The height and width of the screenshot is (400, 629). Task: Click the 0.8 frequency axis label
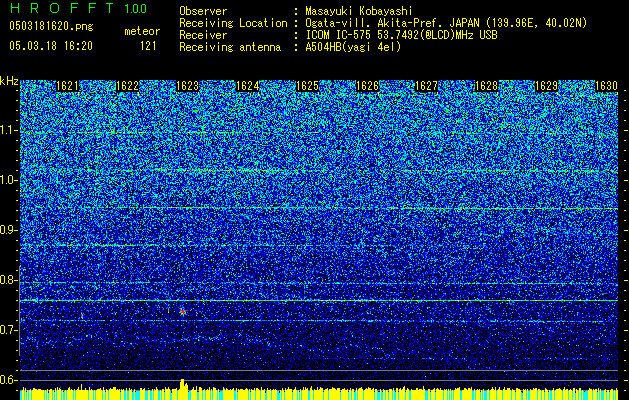pos(9,280)
